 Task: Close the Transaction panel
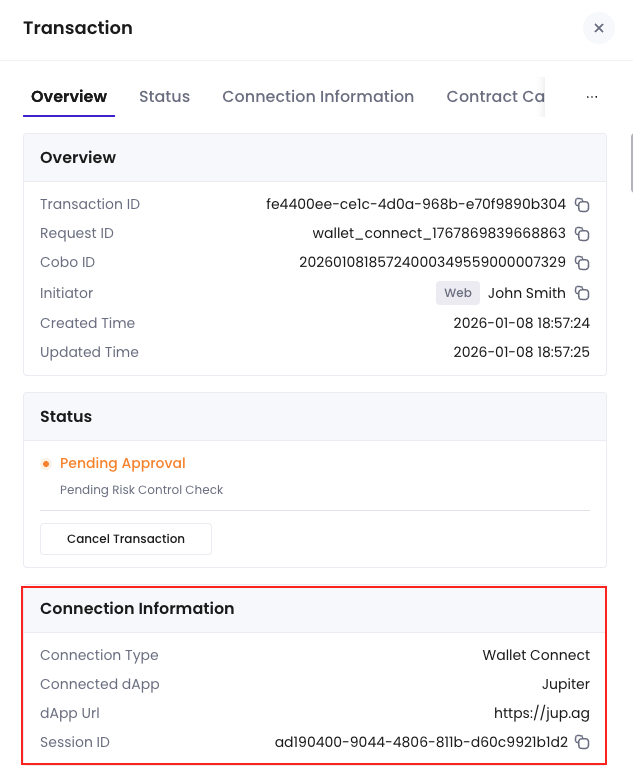598,28
